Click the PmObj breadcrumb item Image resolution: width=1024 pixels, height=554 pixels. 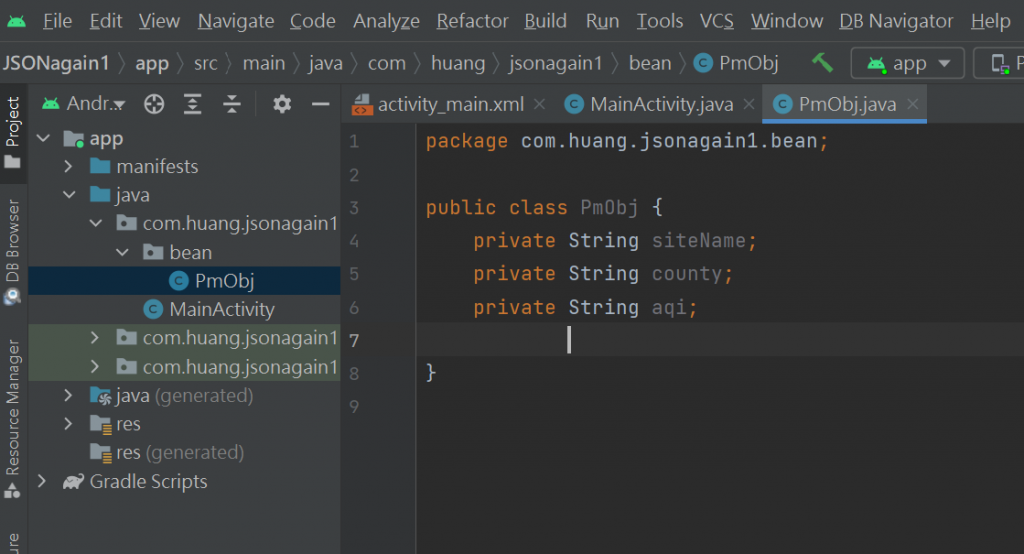click(x=736, y=63)
